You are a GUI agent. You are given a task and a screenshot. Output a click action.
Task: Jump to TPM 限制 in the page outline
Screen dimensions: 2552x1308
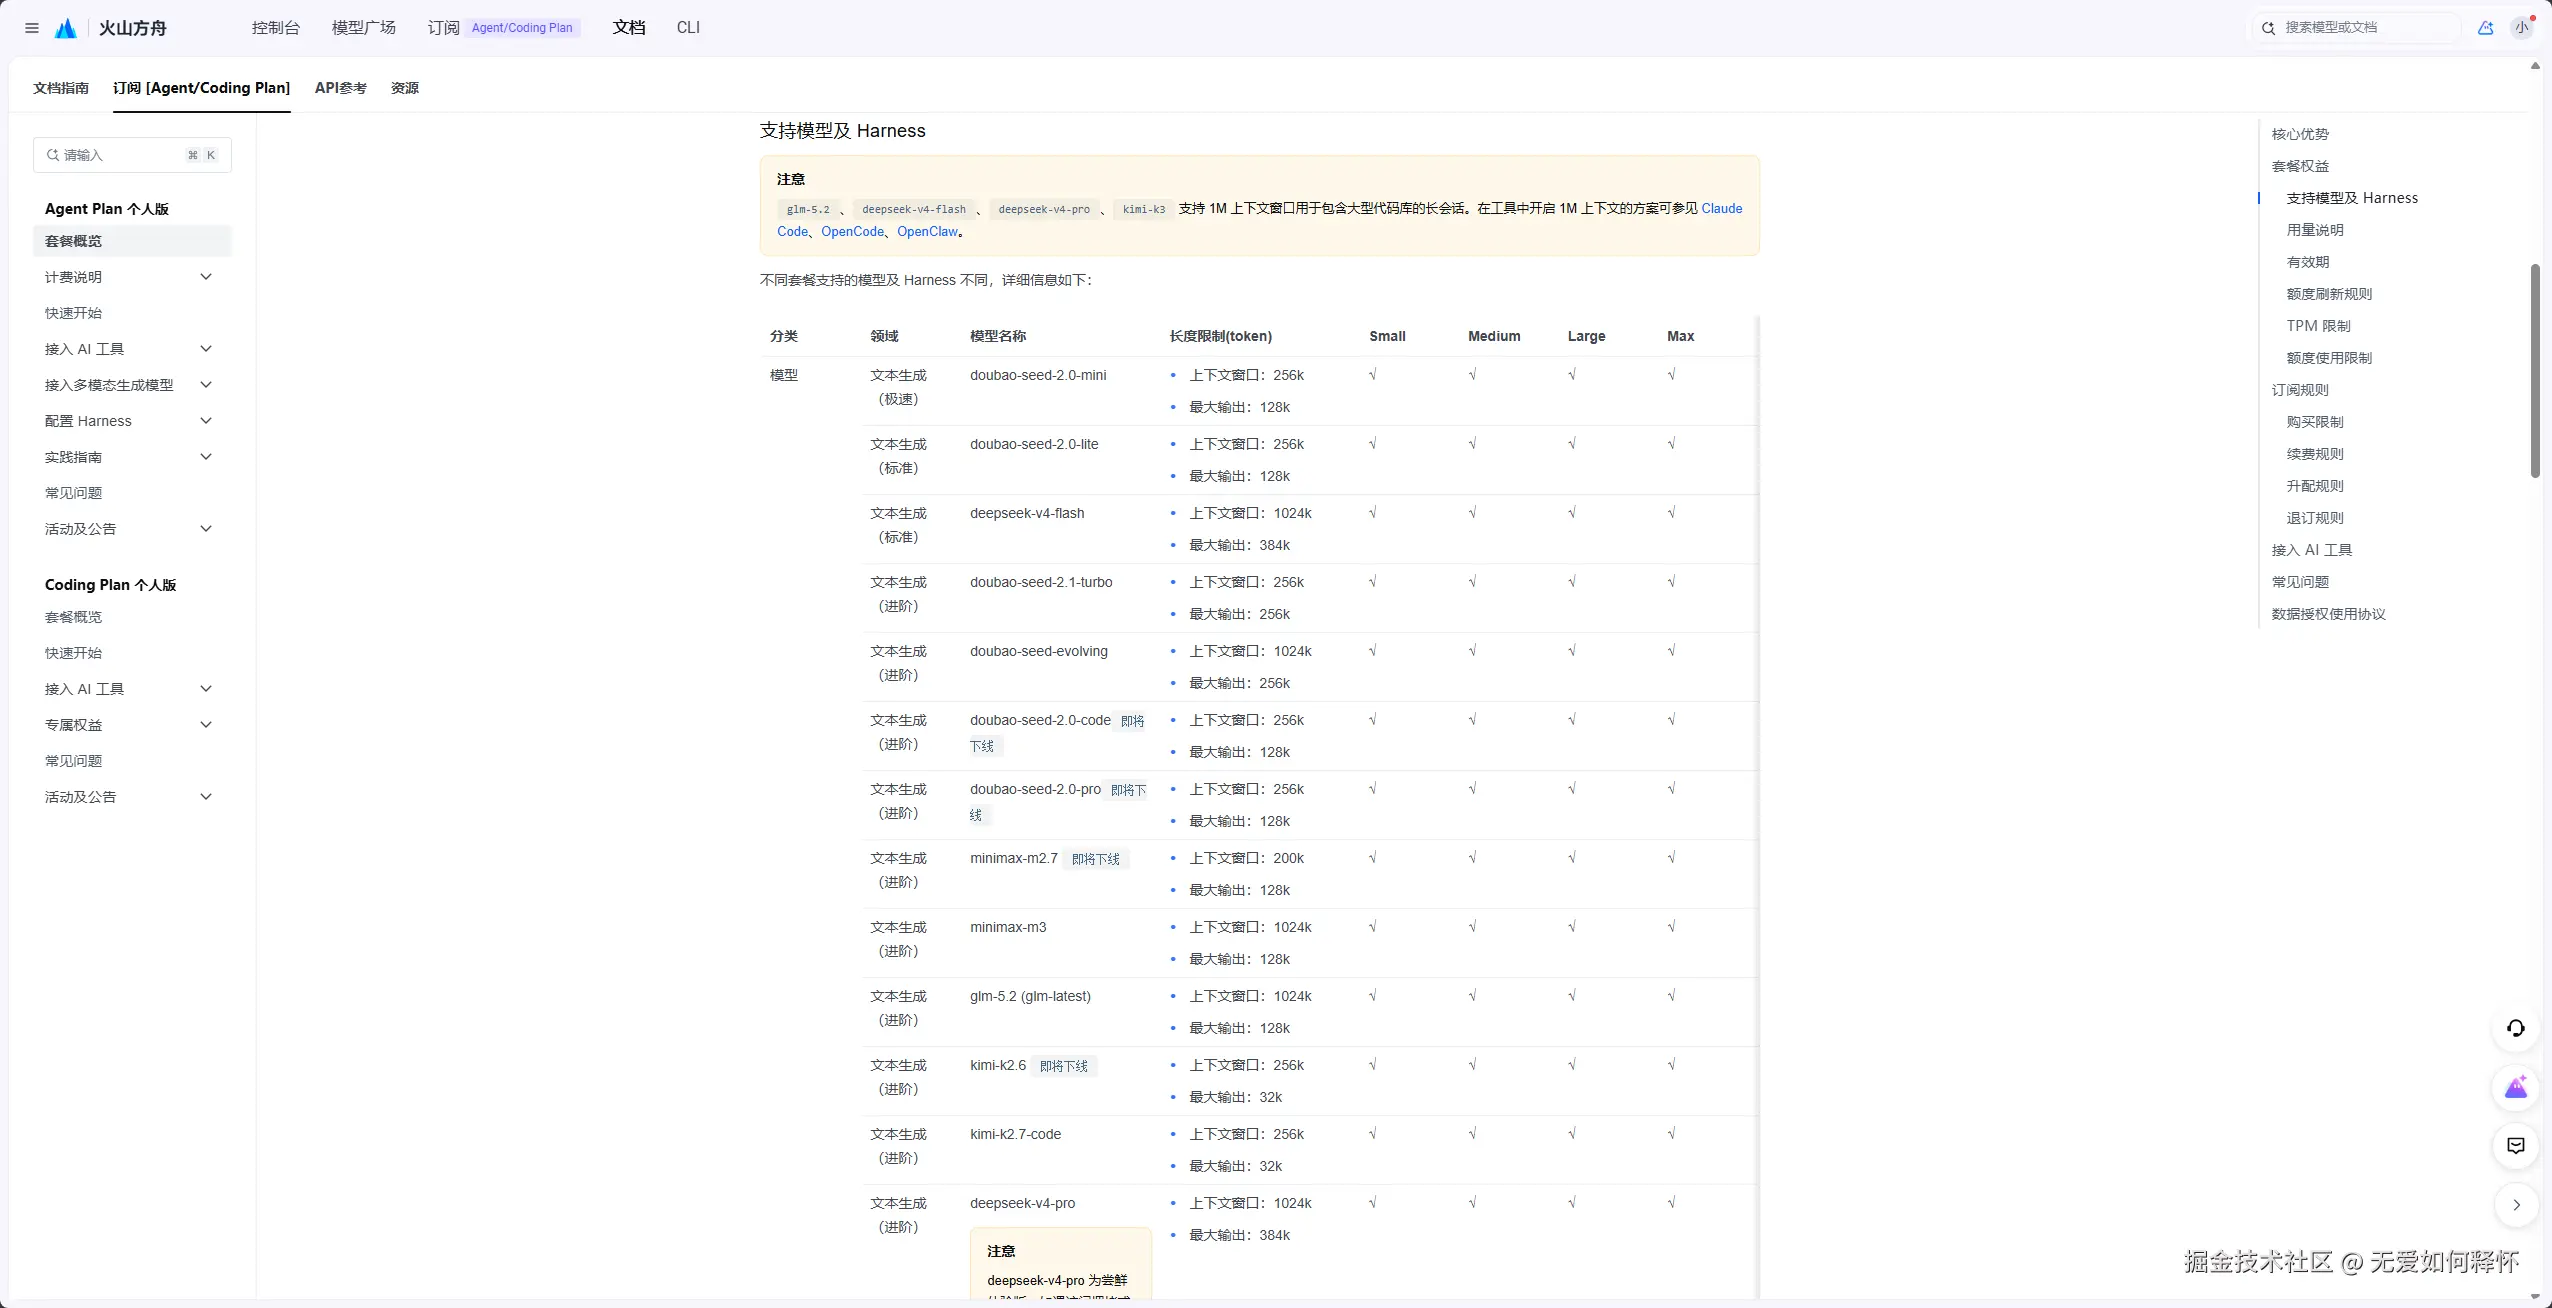(x=2318, y=326)
